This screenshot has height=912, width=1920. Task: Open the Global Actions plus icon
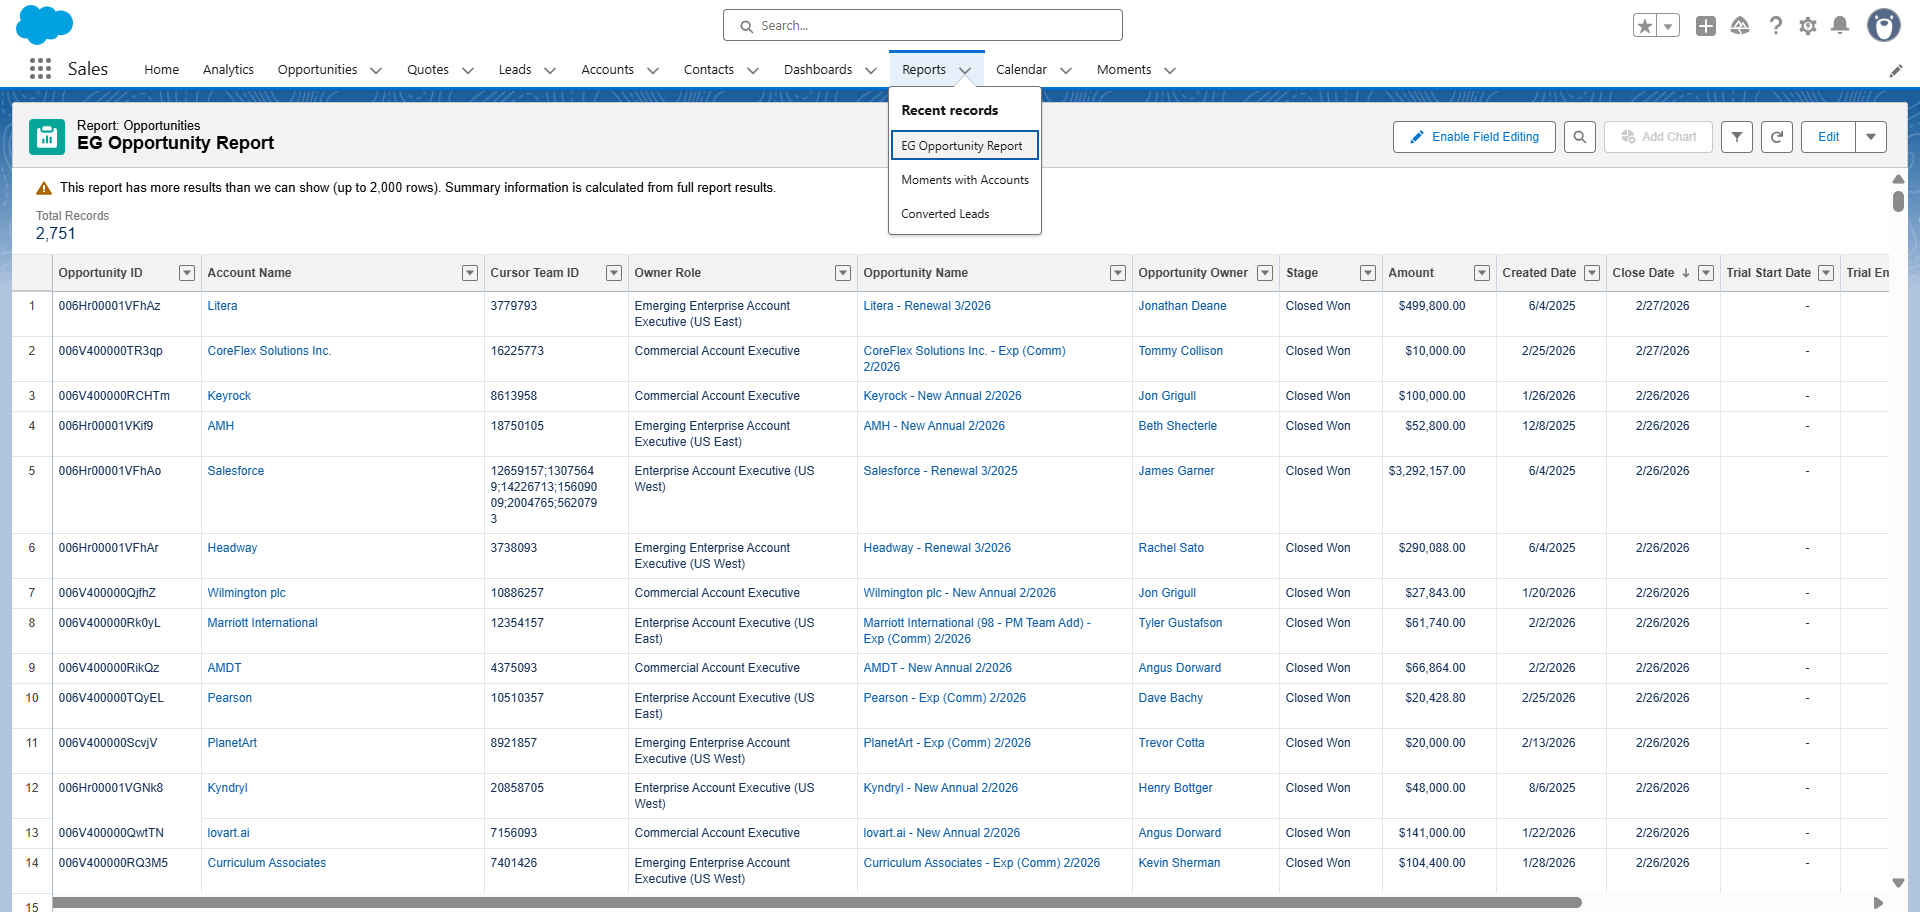[1706, 25]
